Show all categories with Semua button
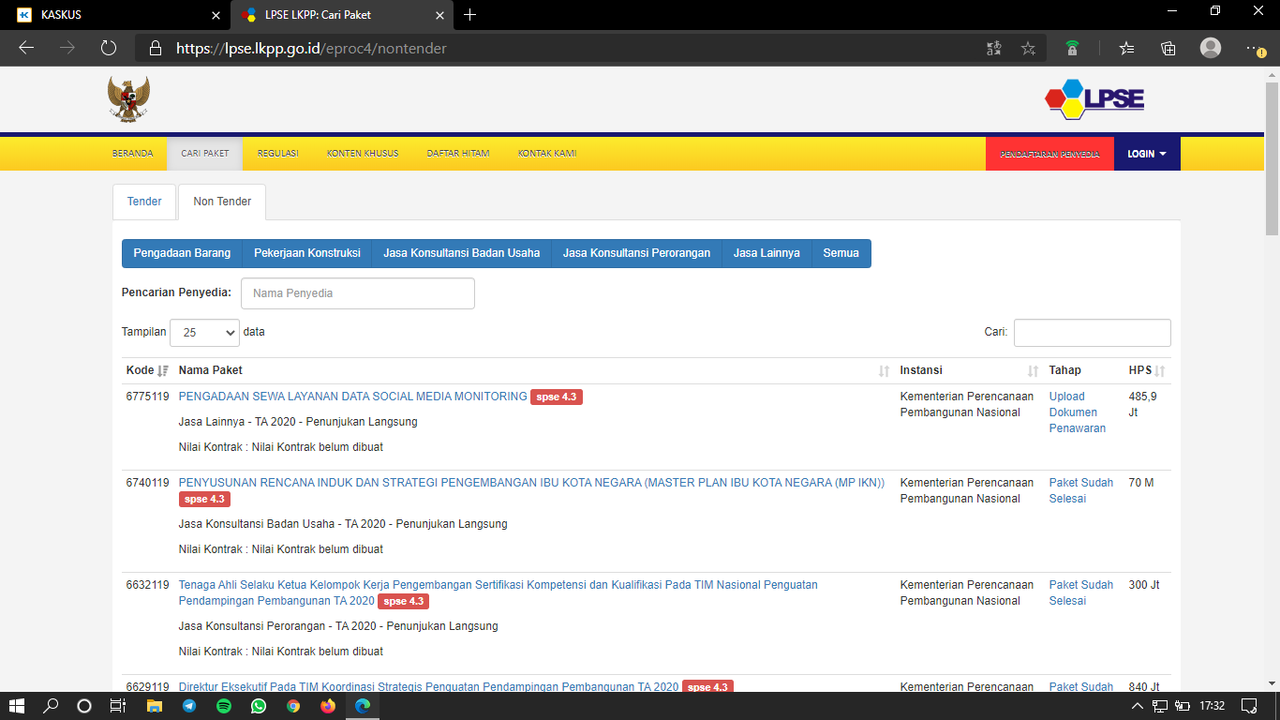Viewport: 1280px width, 720px height. point(841,253)
